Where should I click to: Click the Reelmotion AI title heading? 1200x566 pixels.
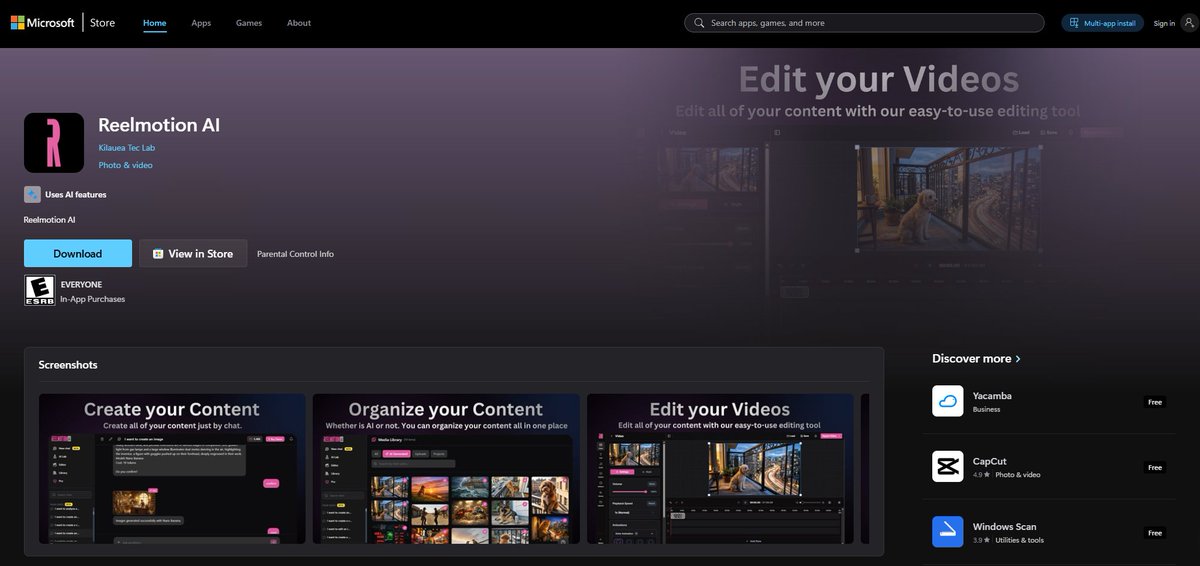coord(159,125)
